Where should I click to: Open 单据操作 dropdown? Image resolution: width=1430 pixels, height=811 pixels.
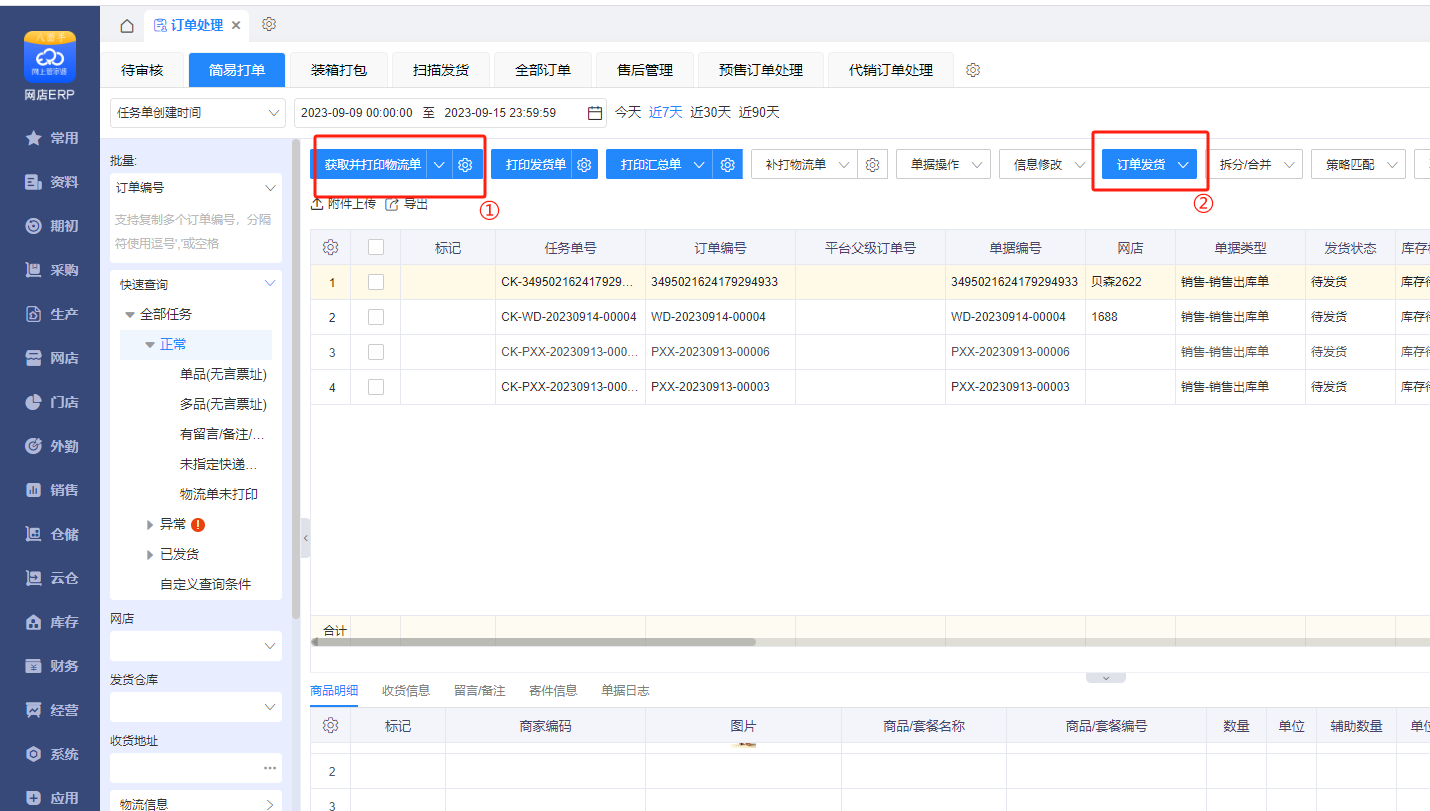944,165
